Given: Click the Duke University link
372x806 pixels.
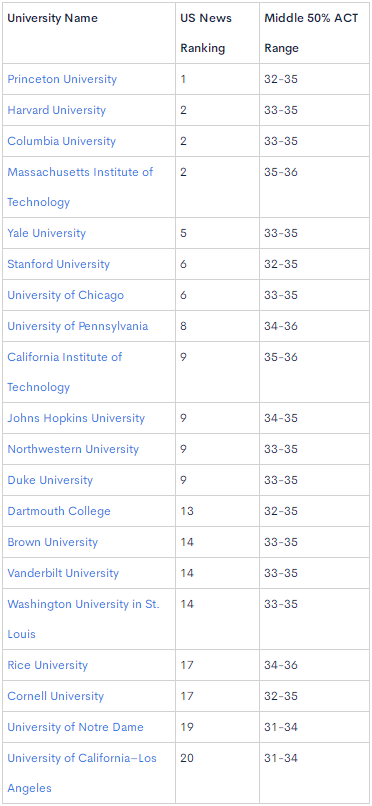Looking at the screenshot, I should [x=50, y=480].
